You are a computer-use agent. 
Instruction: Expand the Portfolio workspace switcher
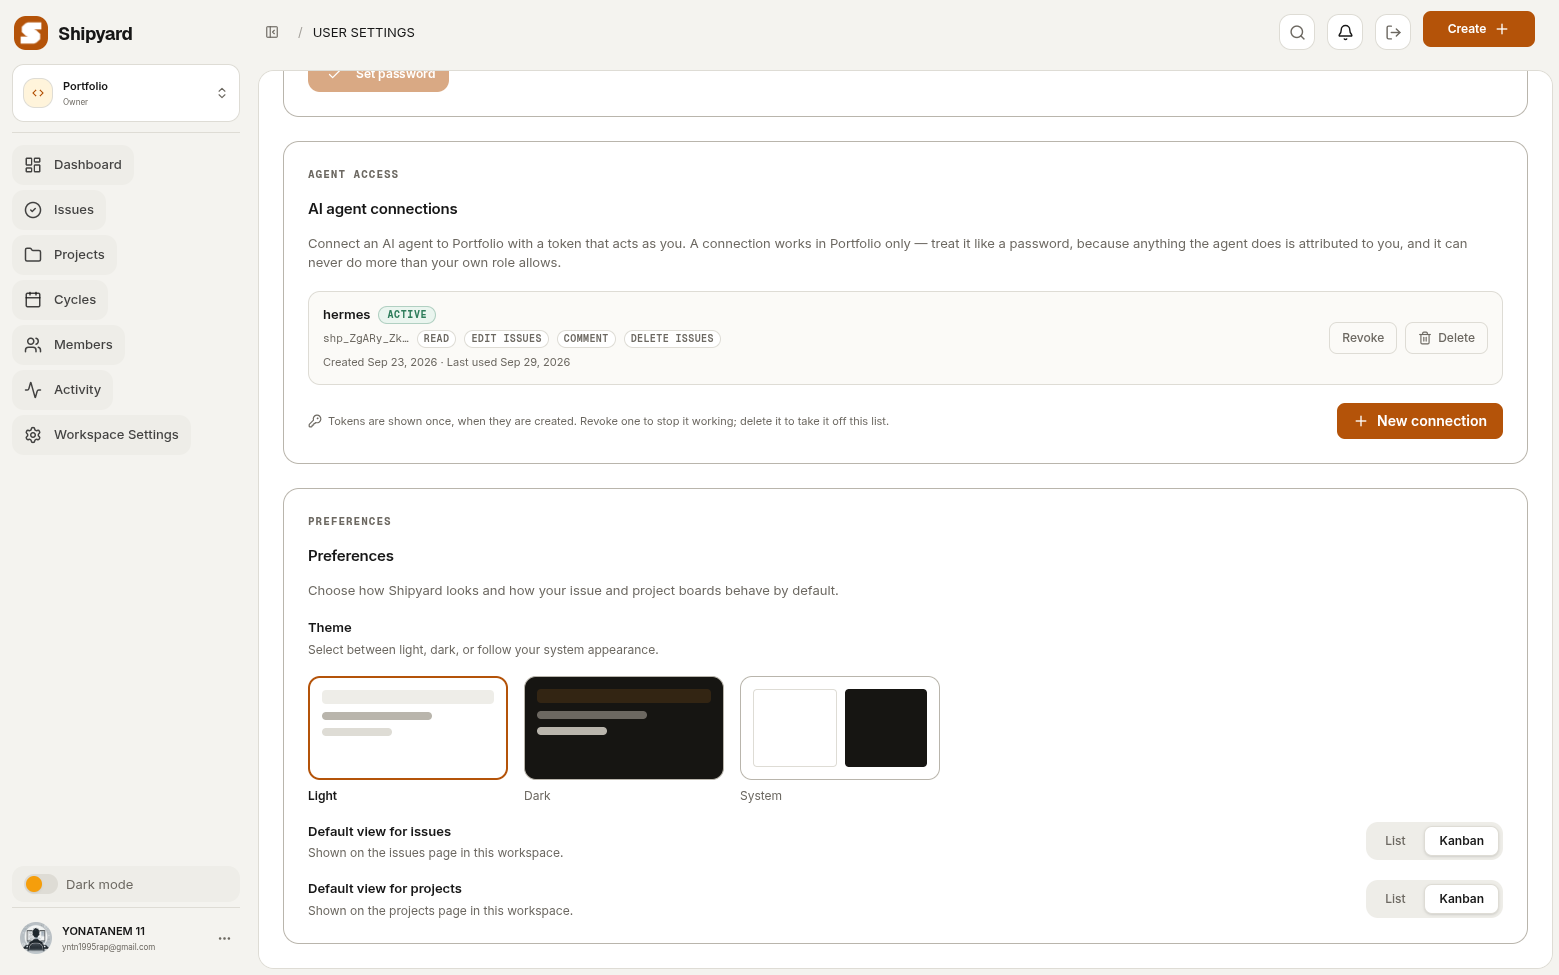126,93
